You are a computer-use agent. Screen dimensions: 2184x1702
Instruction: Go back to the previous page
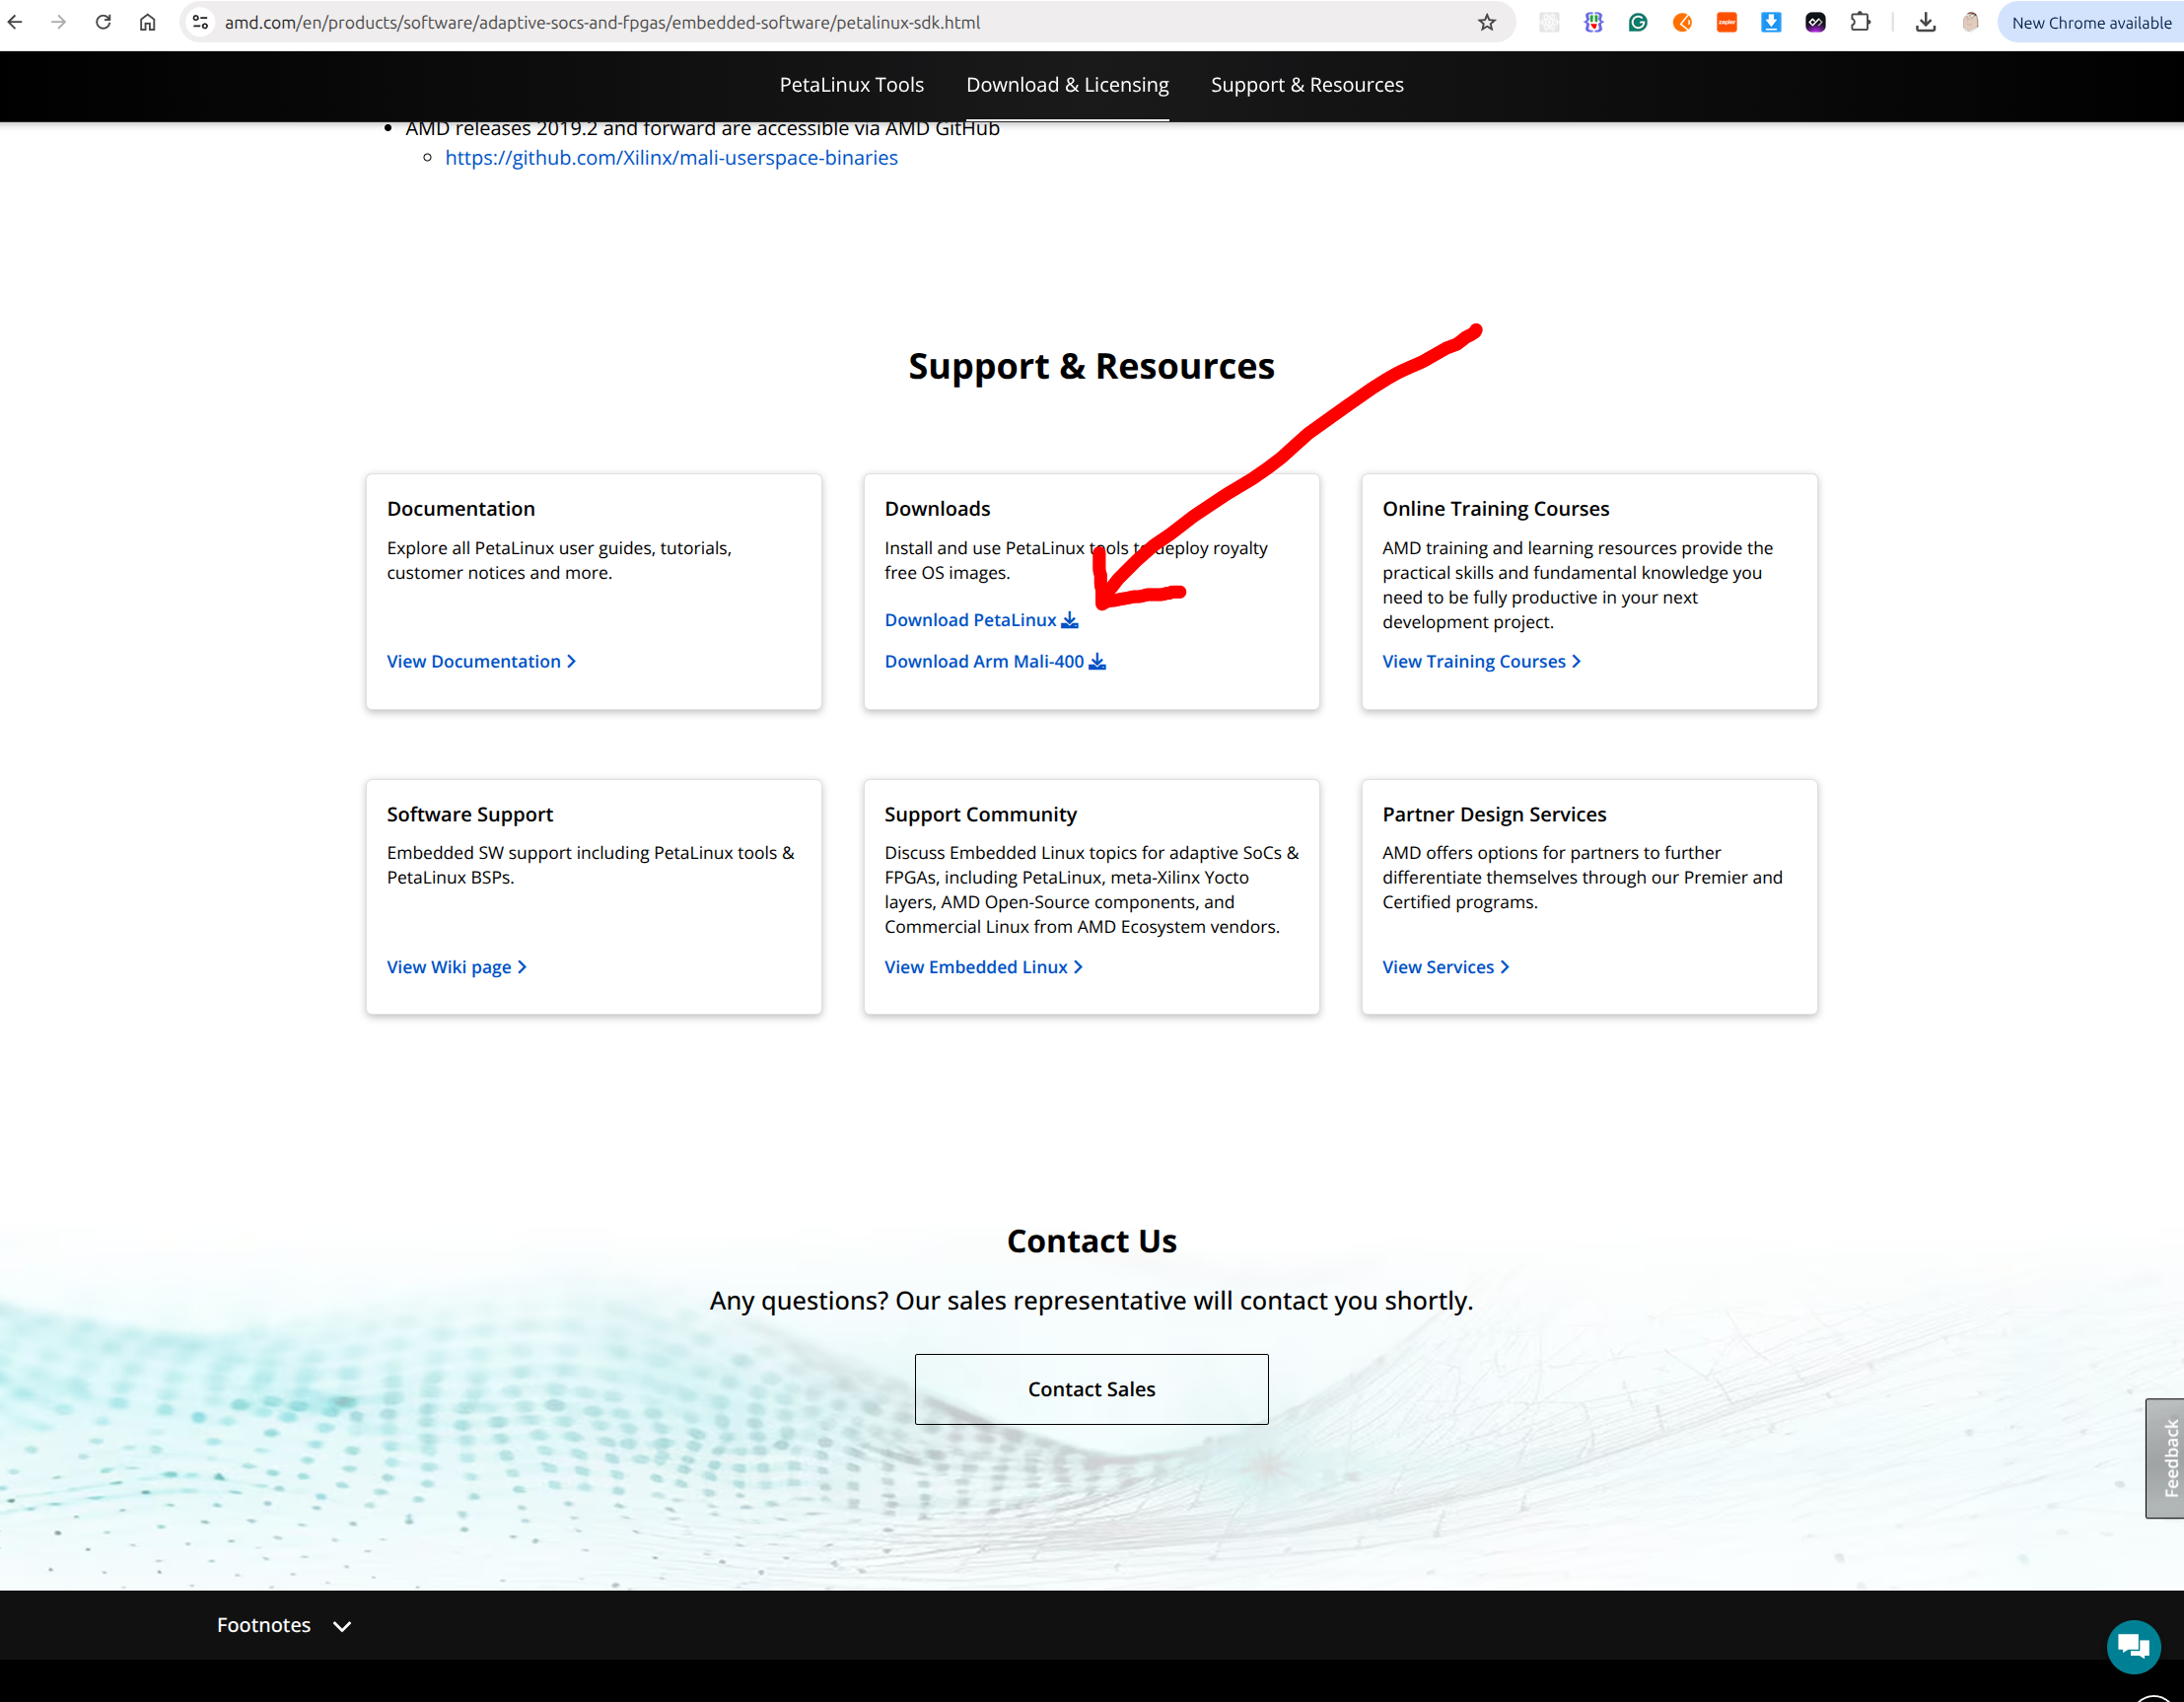[15, 22]
